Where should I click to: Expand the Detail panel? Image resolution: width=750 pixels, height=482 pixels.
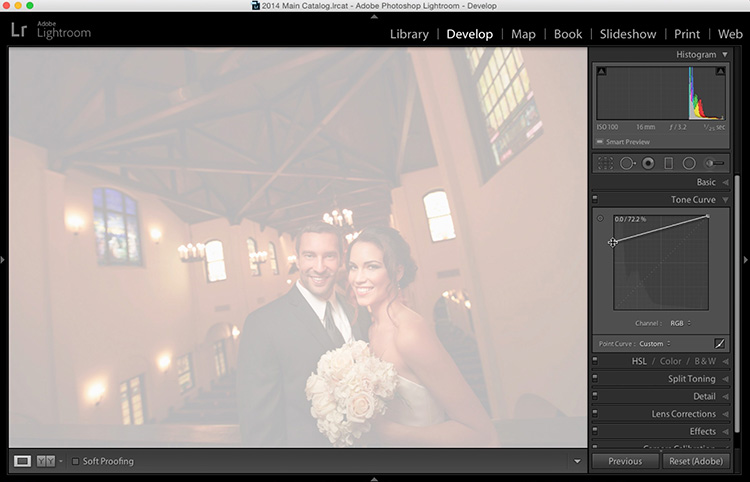point(725,396)
